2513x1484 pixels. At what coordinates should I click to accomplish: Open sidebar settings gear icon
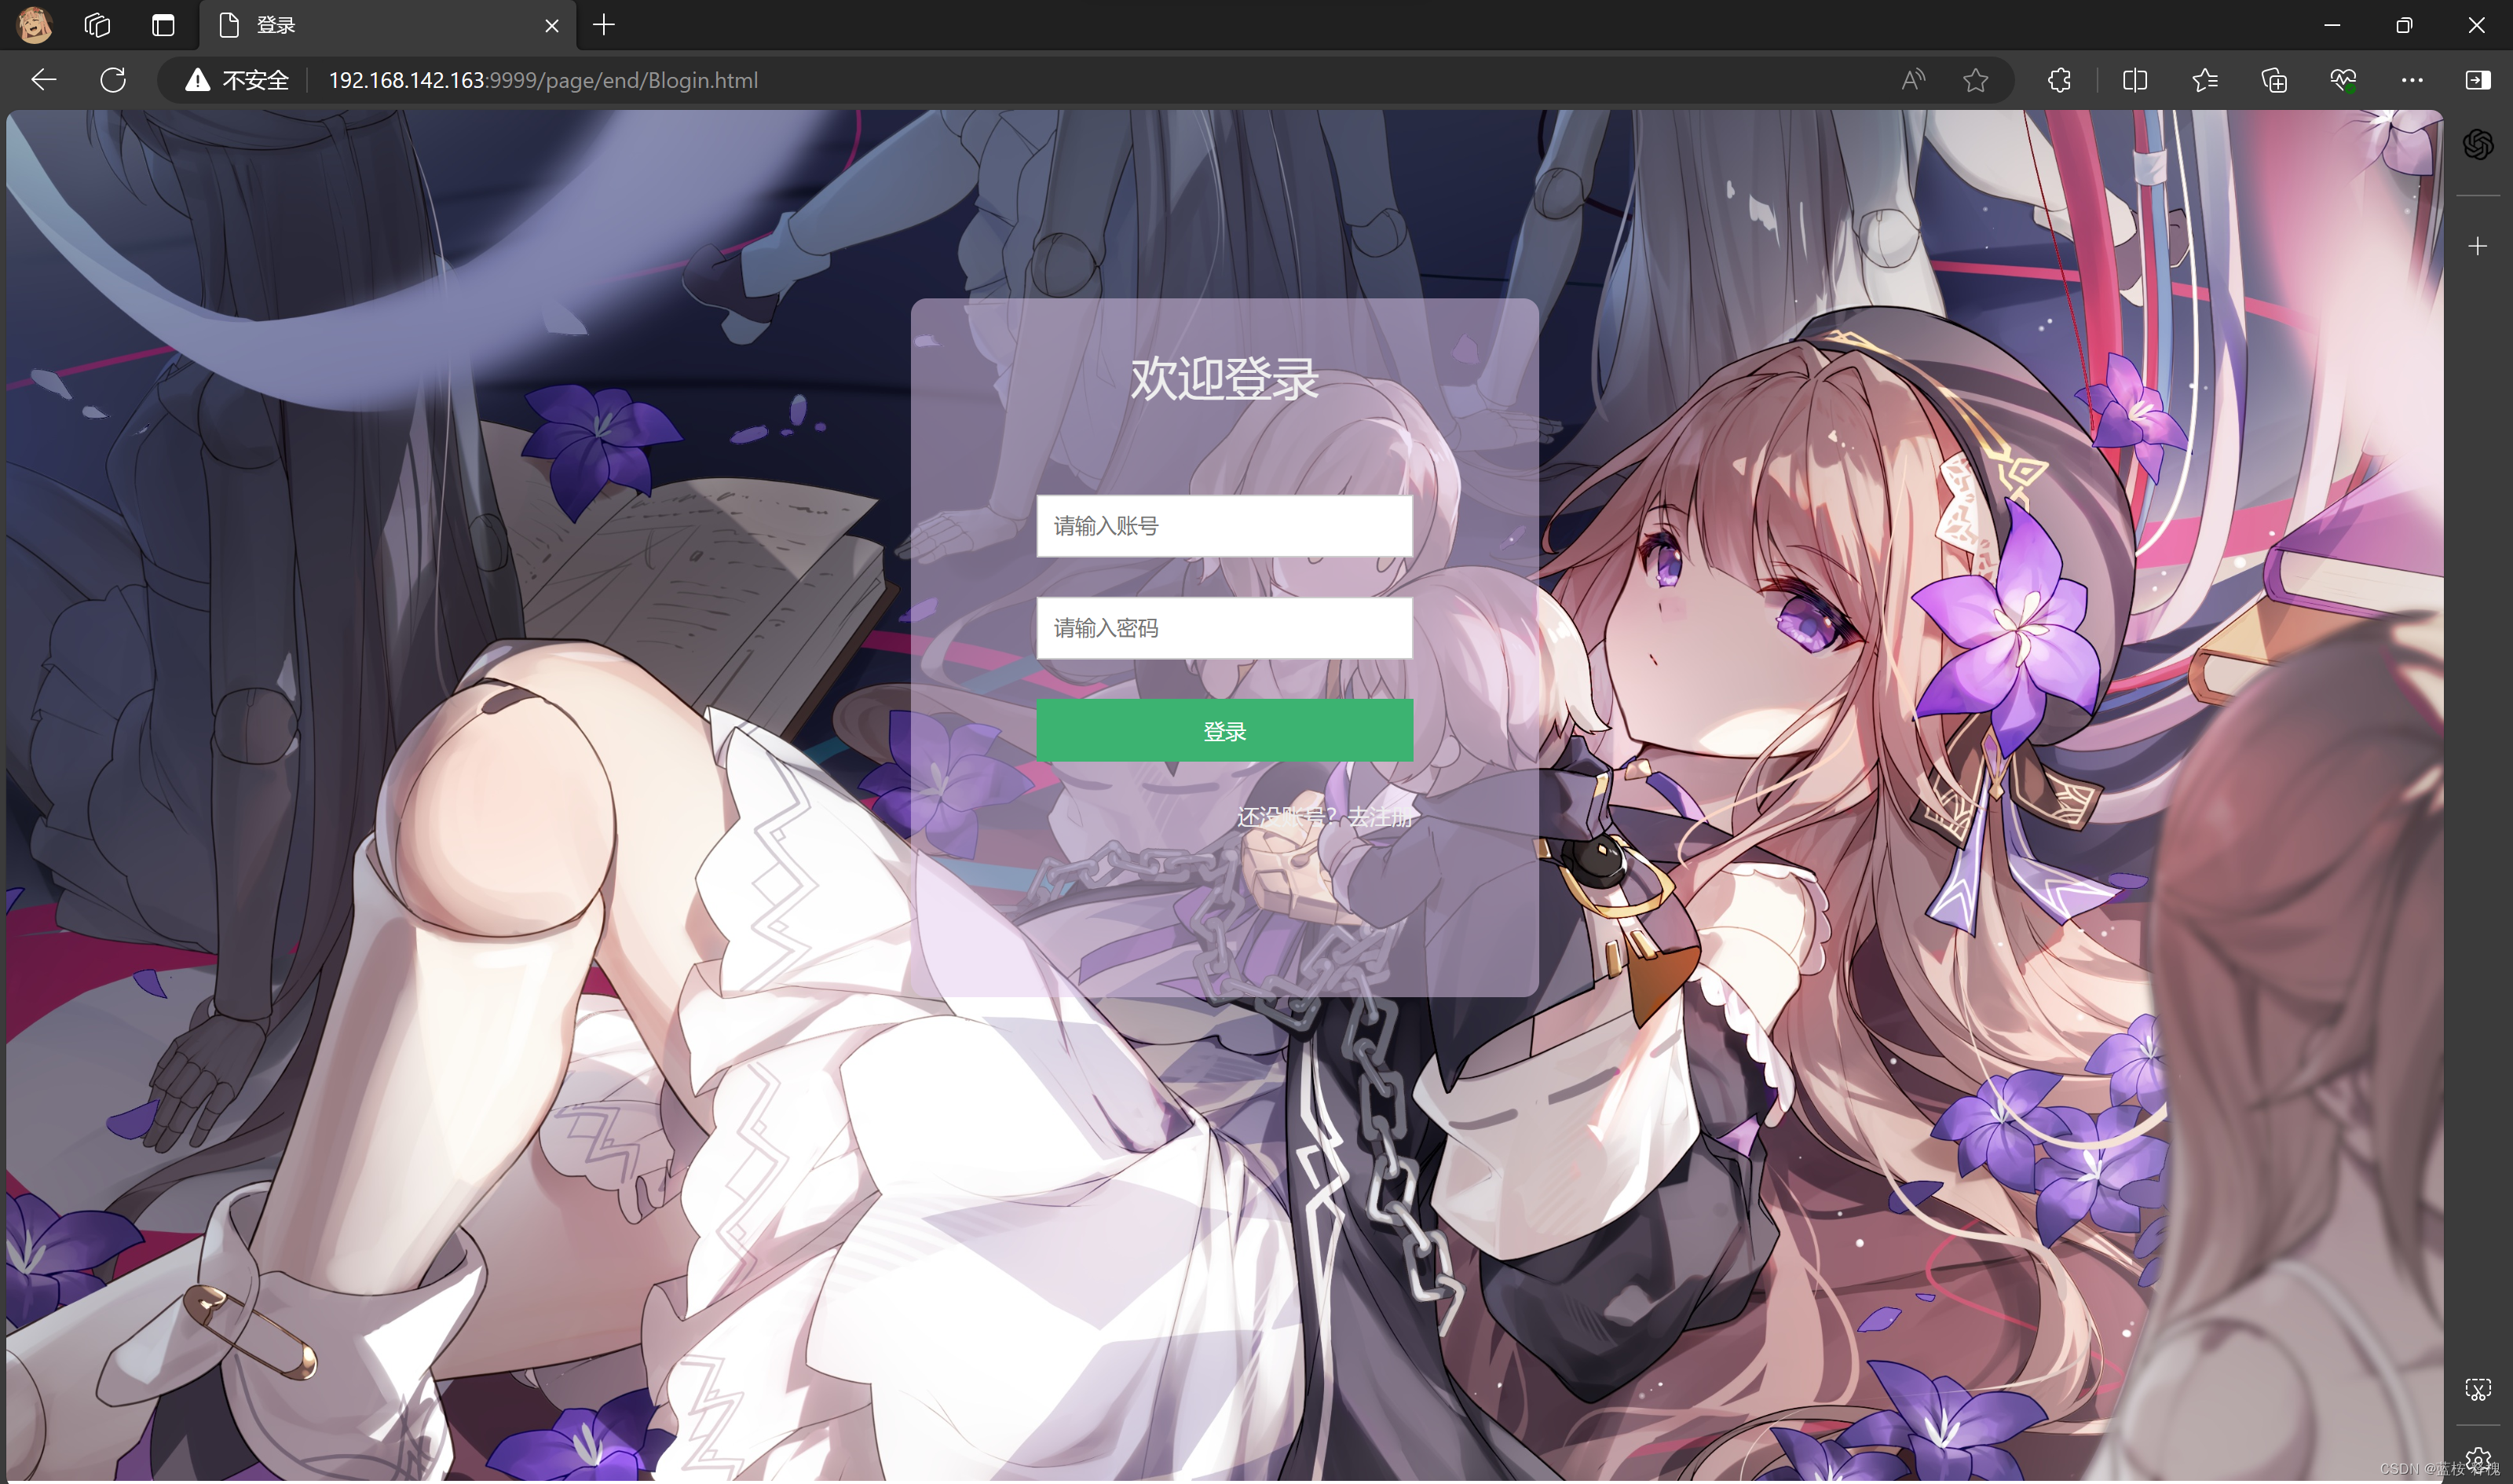(2478, 1460)
